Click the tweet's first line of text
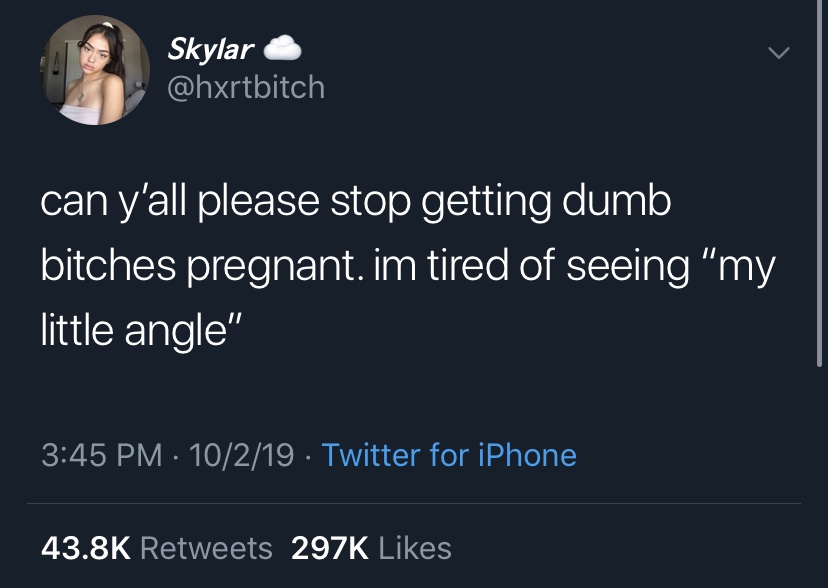Image resolution: width=828 pixels, height=588 pixels. click(x=355, y=203)
